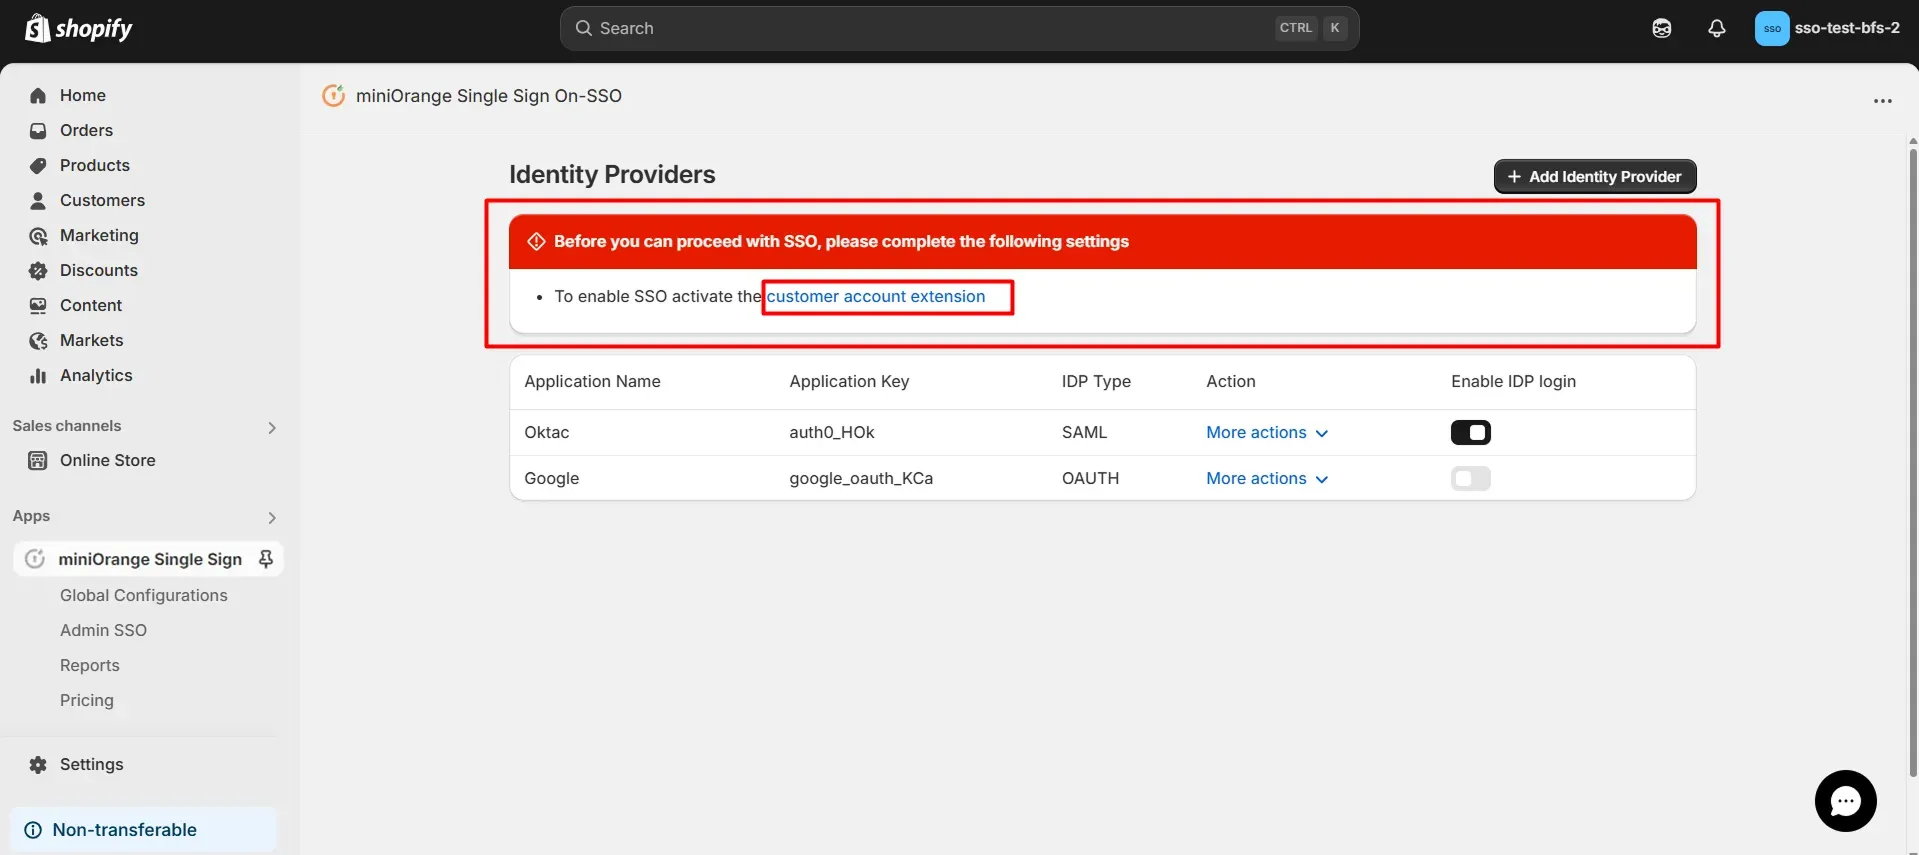Viewport: 1919px width, 855px height.
Task: Click the warning diamond icon in red banner
Action: (536, 241)
